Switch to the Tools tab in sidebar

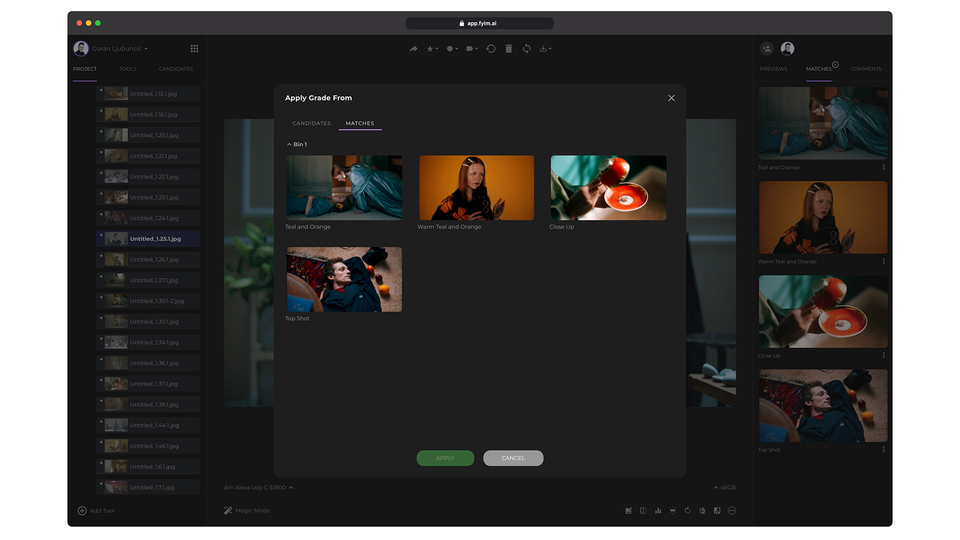click(128, 69)
